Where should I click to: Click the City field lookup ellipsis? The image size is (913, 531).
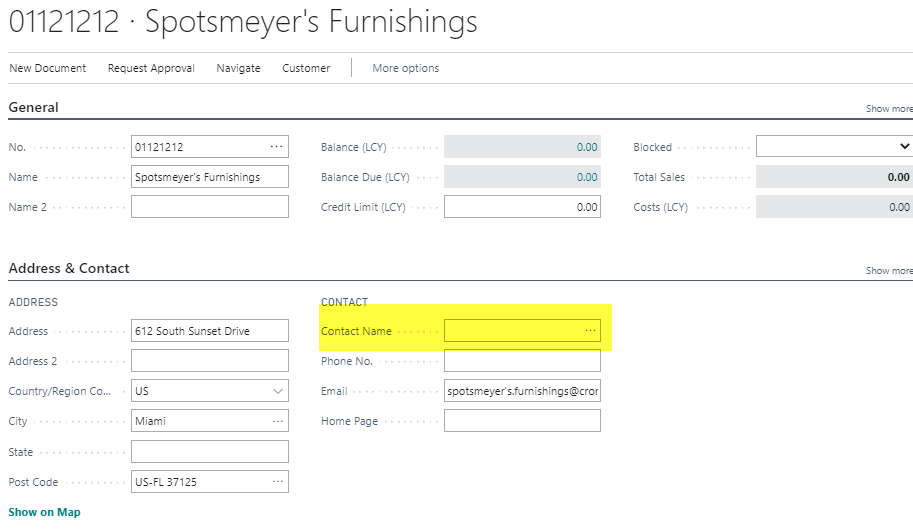point(278,421)
